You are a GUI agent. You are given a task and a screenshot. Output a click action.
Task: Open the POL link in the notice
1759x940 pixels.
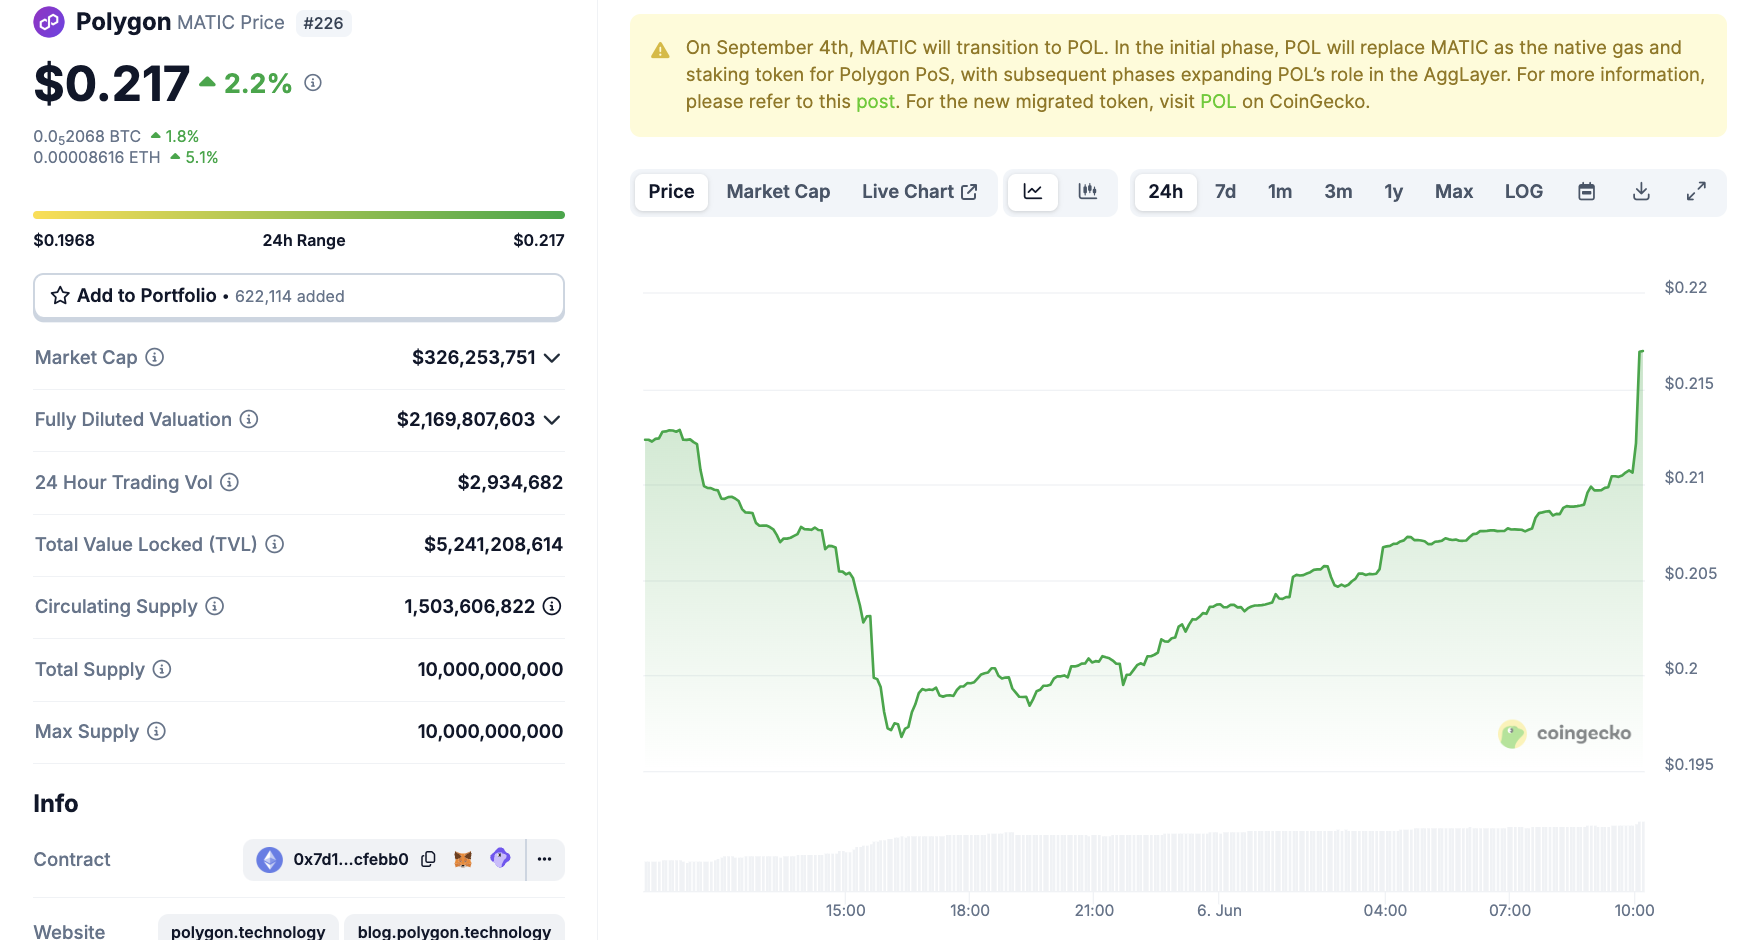coord(1217,102)
